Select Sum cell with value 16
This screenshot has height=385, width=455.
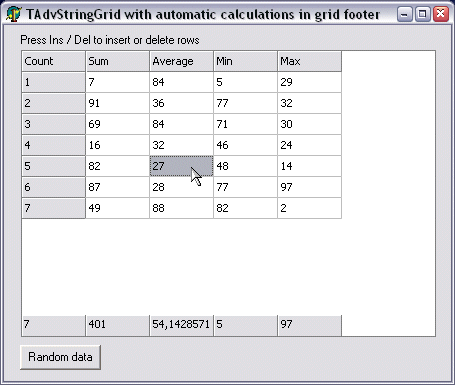(x=117, y=145)
